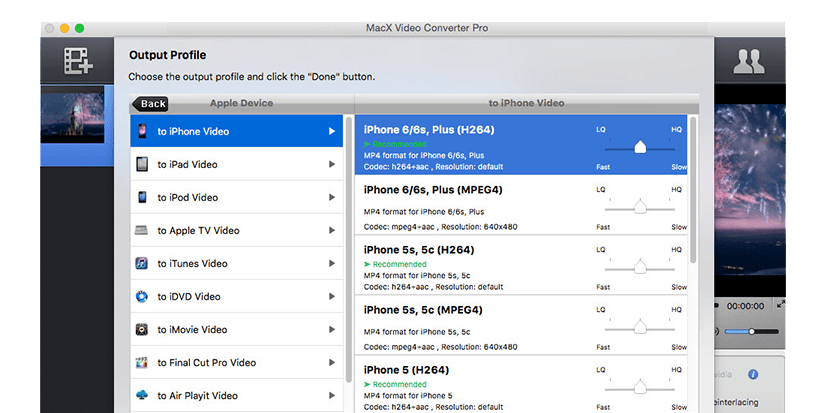
Task: Click the iMovie icon
Action: point(141,330)
